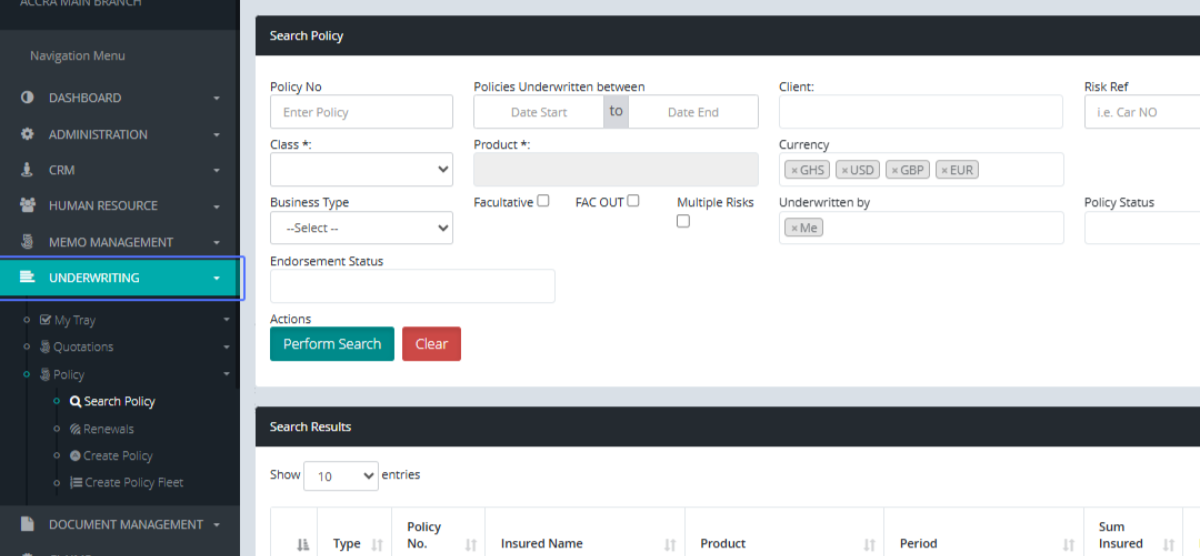Click the Memo Management icon
1200x556 pixels.
tap(28, 242)
